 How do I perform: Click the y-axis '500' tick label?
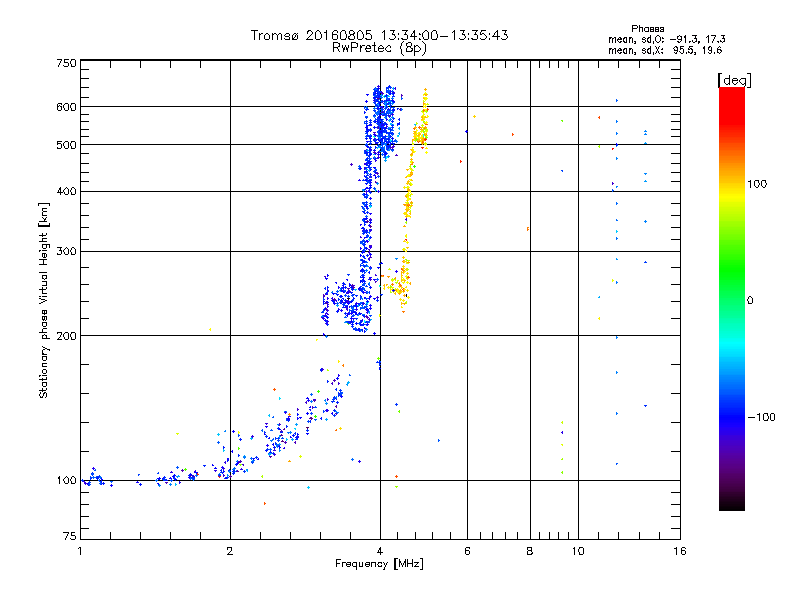point(66,145)
